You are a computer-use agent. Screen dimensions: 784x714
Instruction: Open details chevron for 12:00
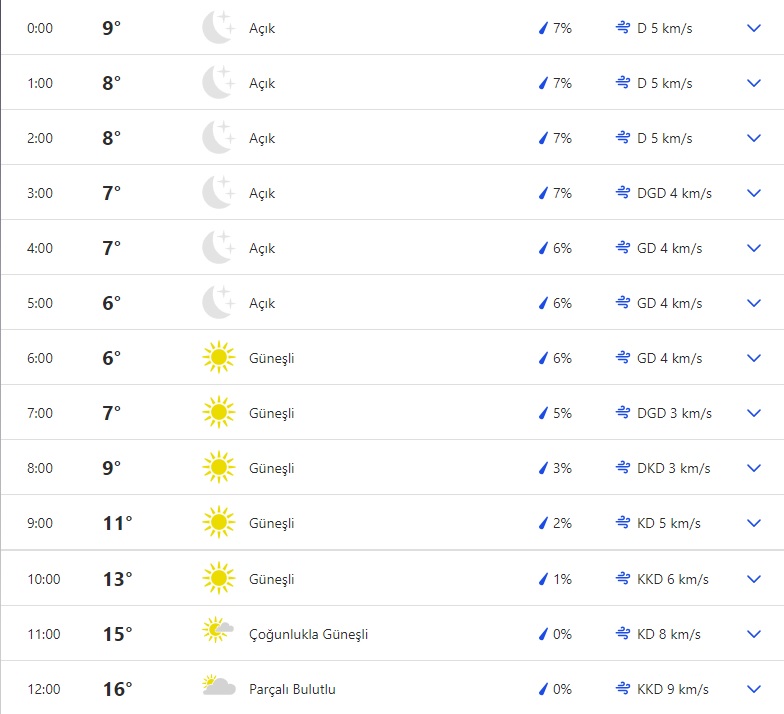pyautogui.click(x=754, y=689)
